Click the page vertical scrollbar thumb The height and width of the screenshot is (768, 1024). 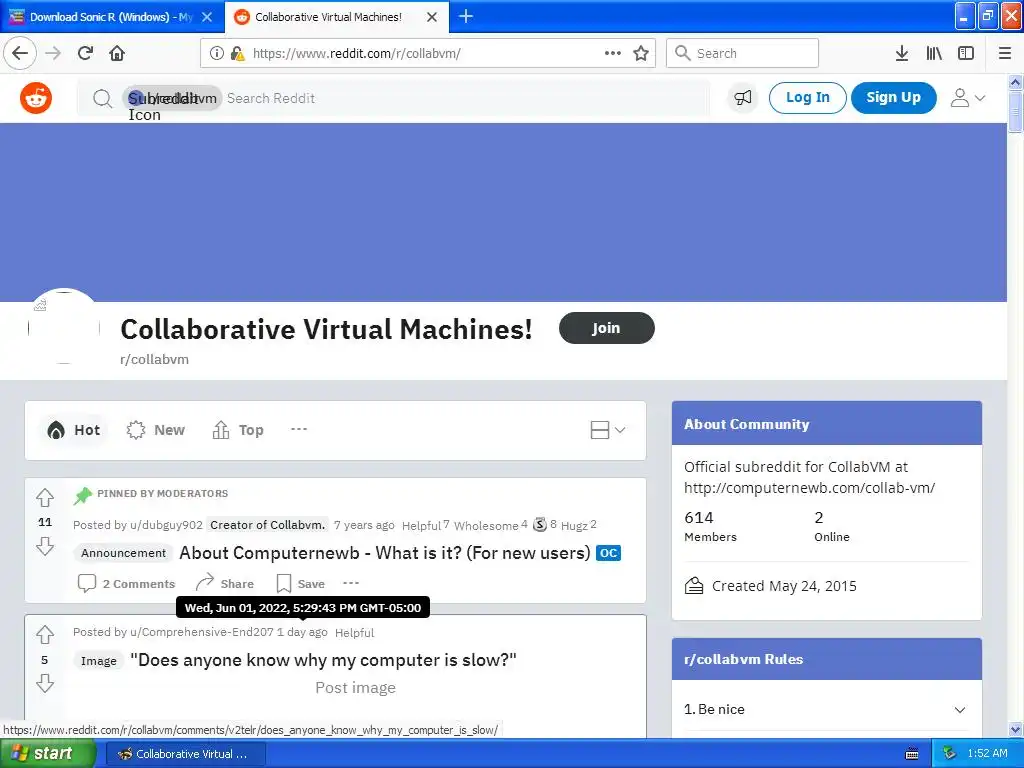tap(1015, 111)
